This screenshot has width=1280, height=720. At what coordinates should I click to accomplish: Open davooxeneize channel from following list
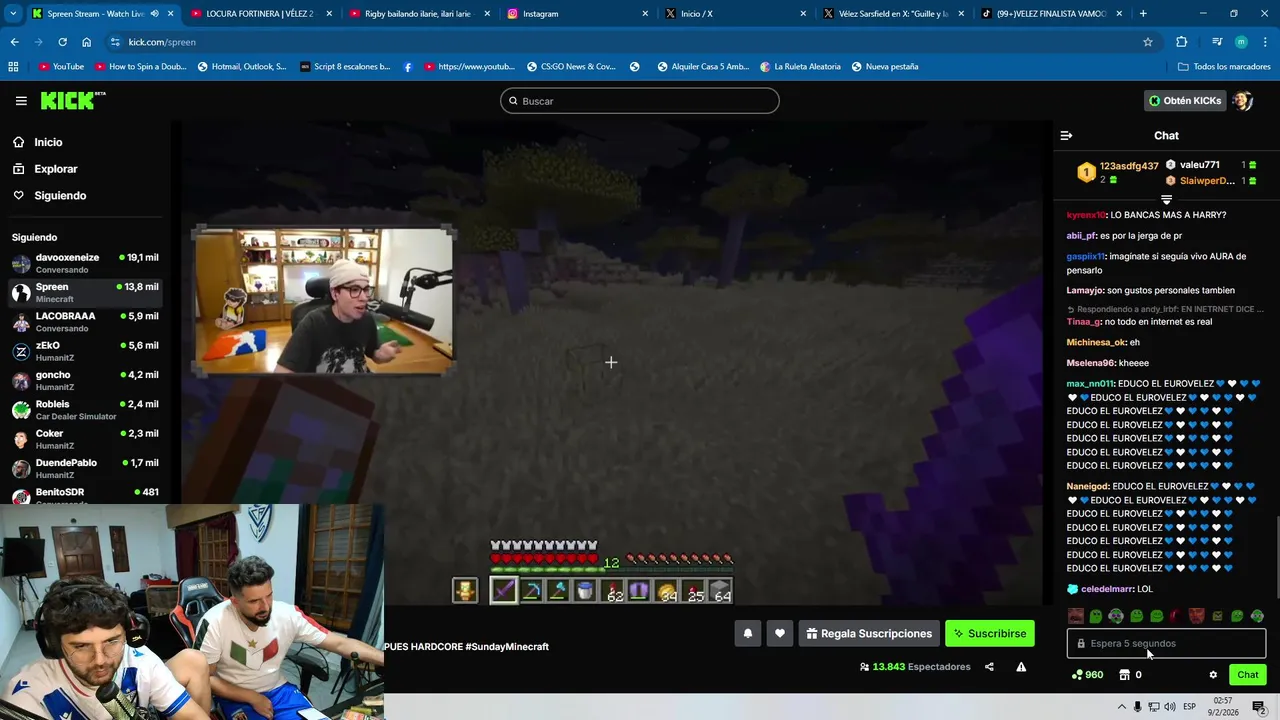[x=85, y=263]
